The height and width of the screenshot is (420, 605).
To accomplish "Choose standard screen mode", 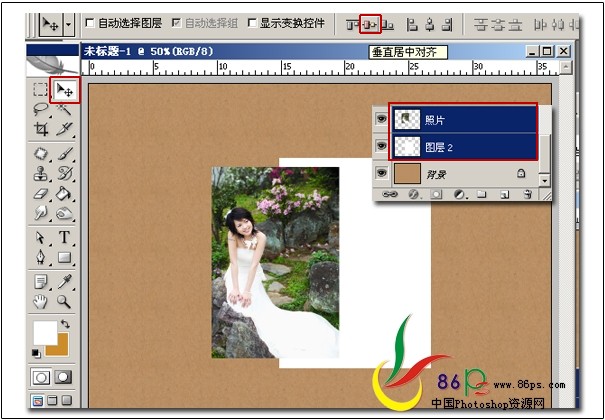I will [x=37, y=401].
